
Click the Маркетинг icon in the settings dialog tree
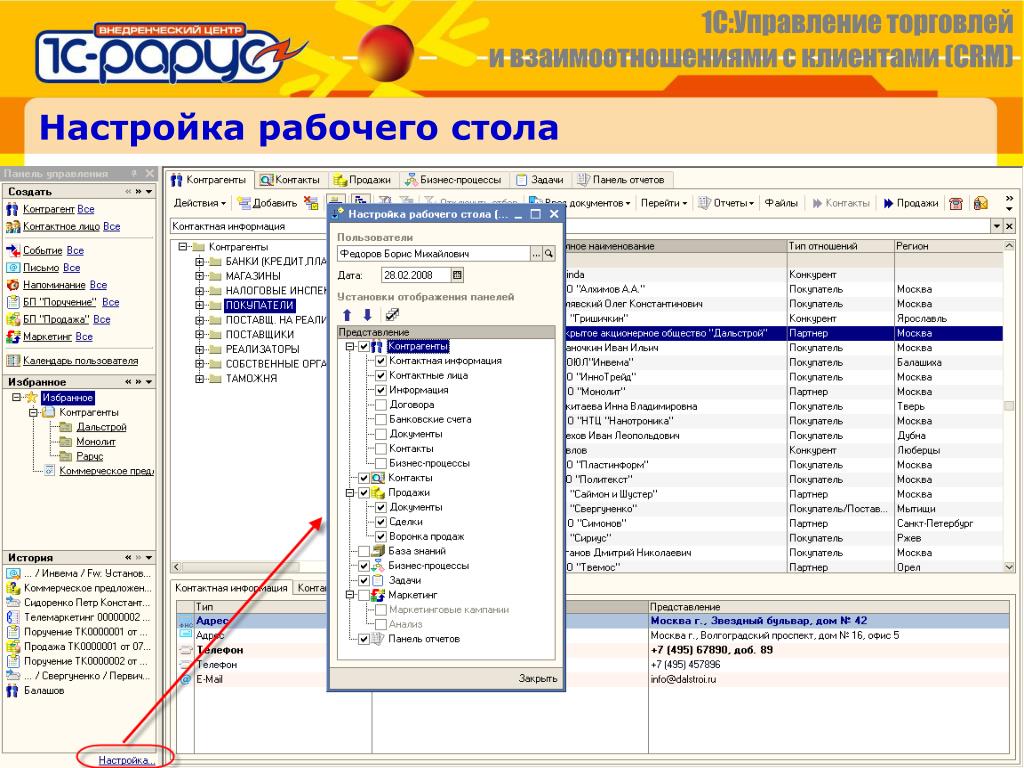click(x=378, y=595)
